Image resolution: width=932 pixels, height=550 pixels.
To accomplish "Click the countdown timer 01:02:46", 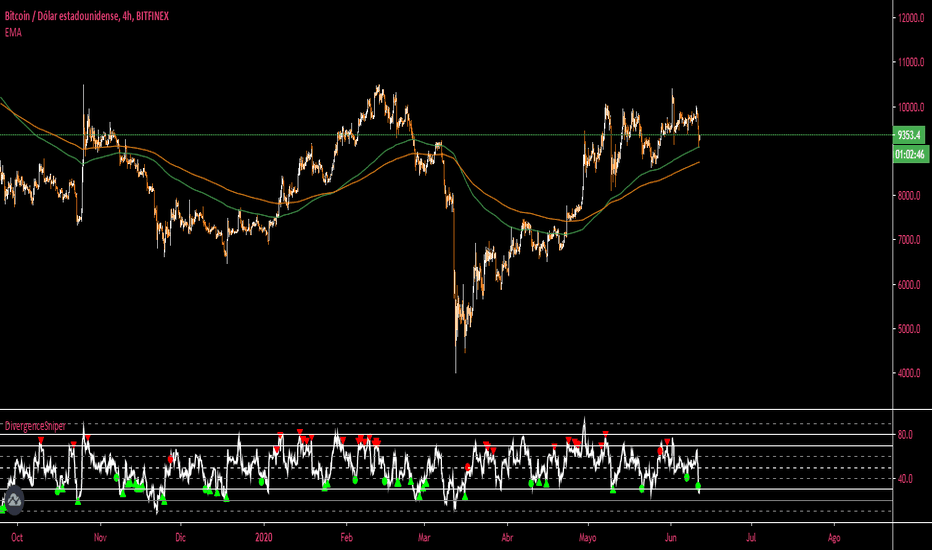I will pos(911,155).
